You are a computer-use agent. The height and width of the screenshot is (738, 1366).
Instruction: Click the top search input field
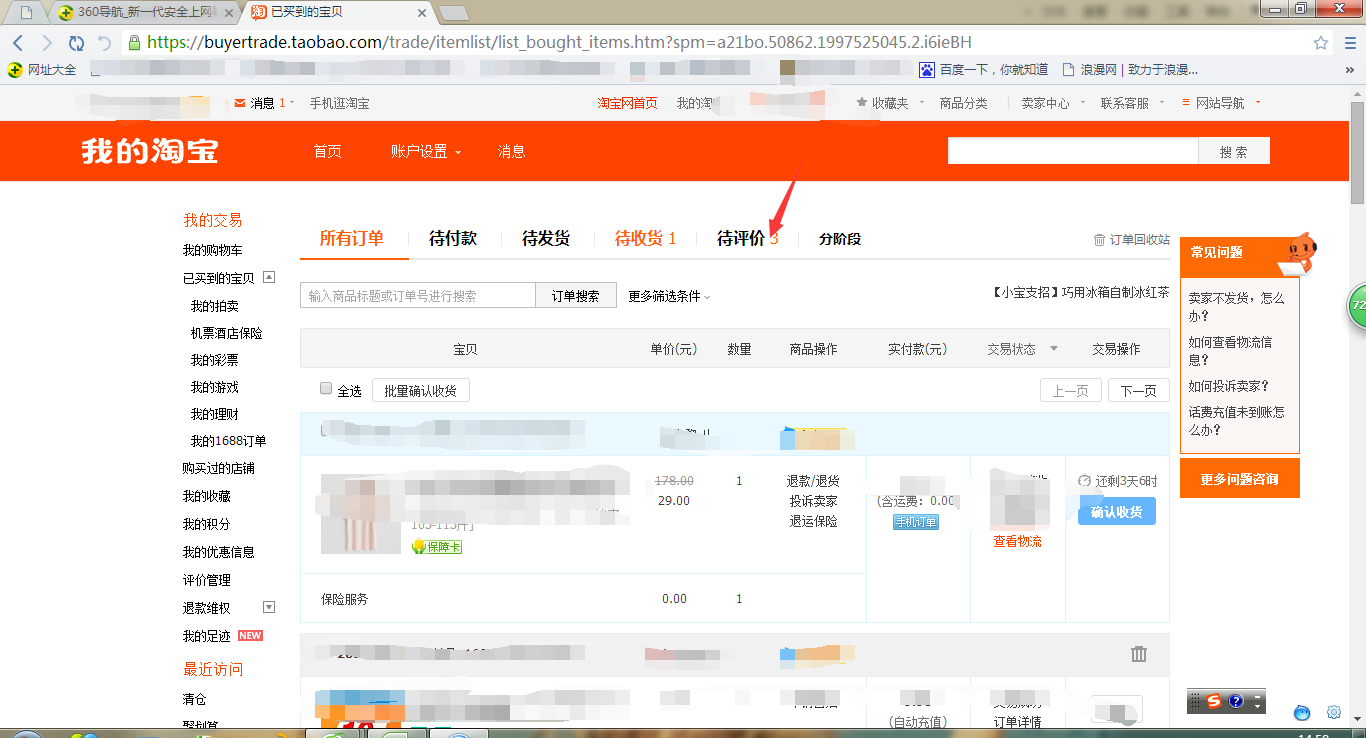1073,151
